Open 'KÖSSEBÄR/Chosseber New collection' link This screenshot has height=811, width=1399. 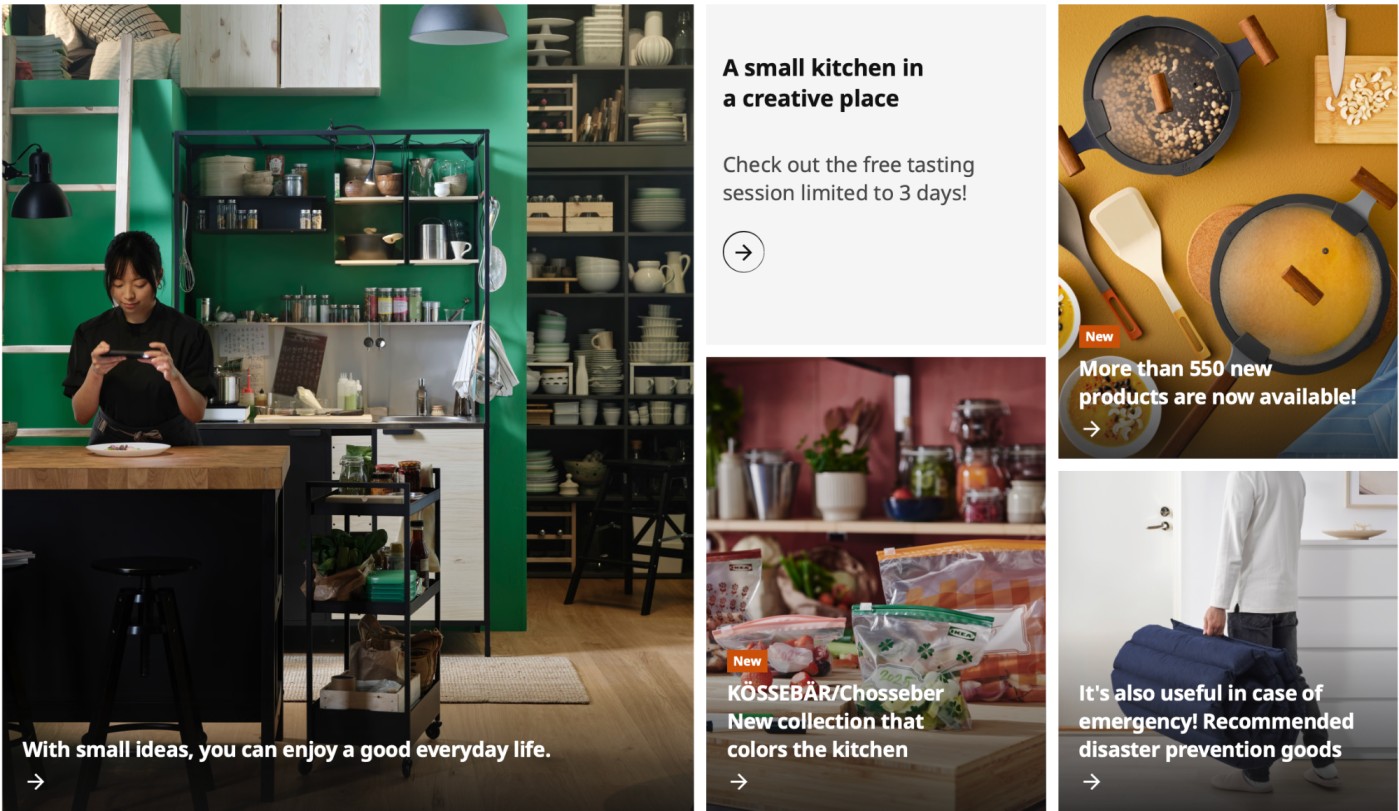[x=835, y=721]
